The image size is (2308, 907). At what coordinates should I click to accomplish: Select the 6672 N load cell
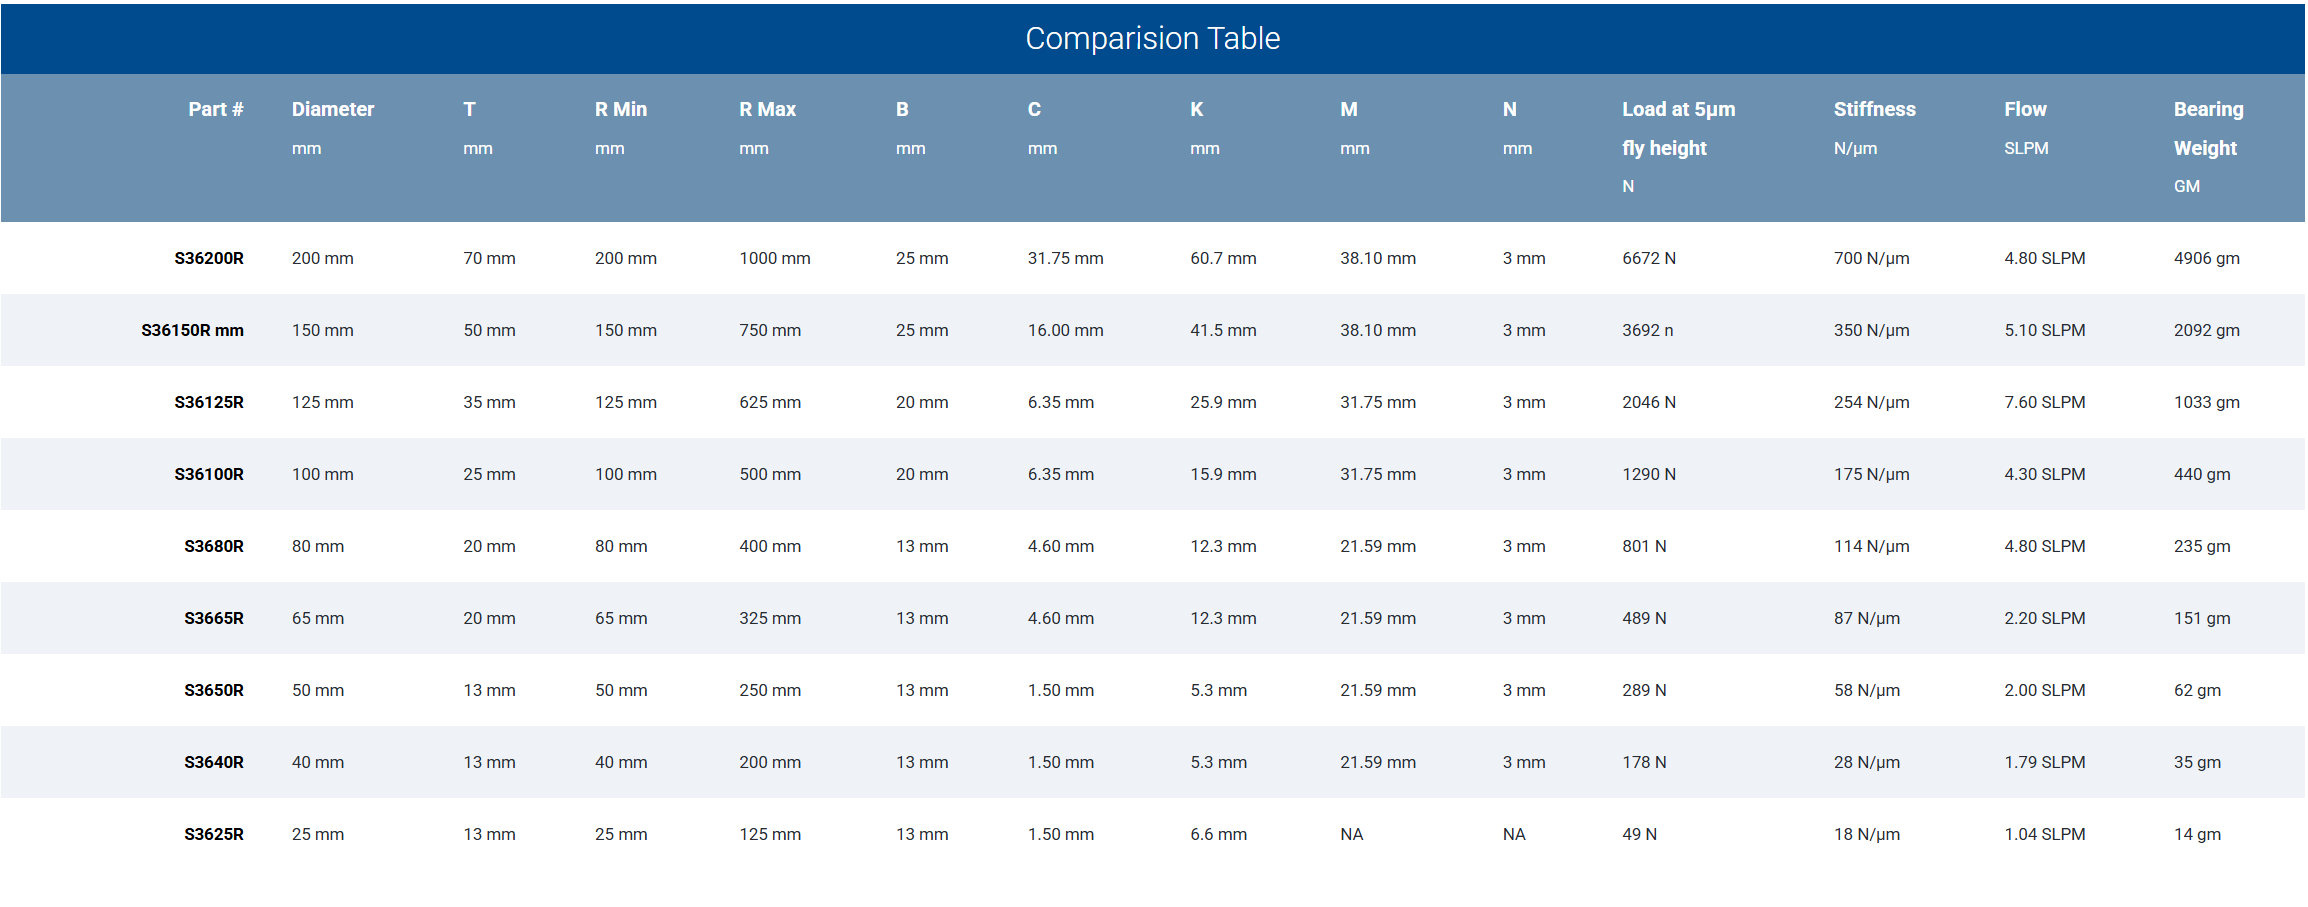(1649, 258)
